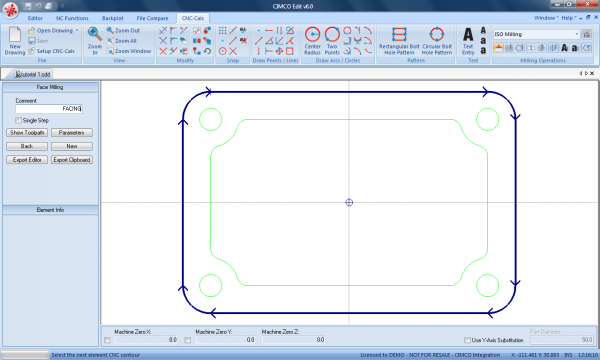Click the Zoom In magnifier icon
The height and width of the screenshot is (360, 600).
(94, 34)
